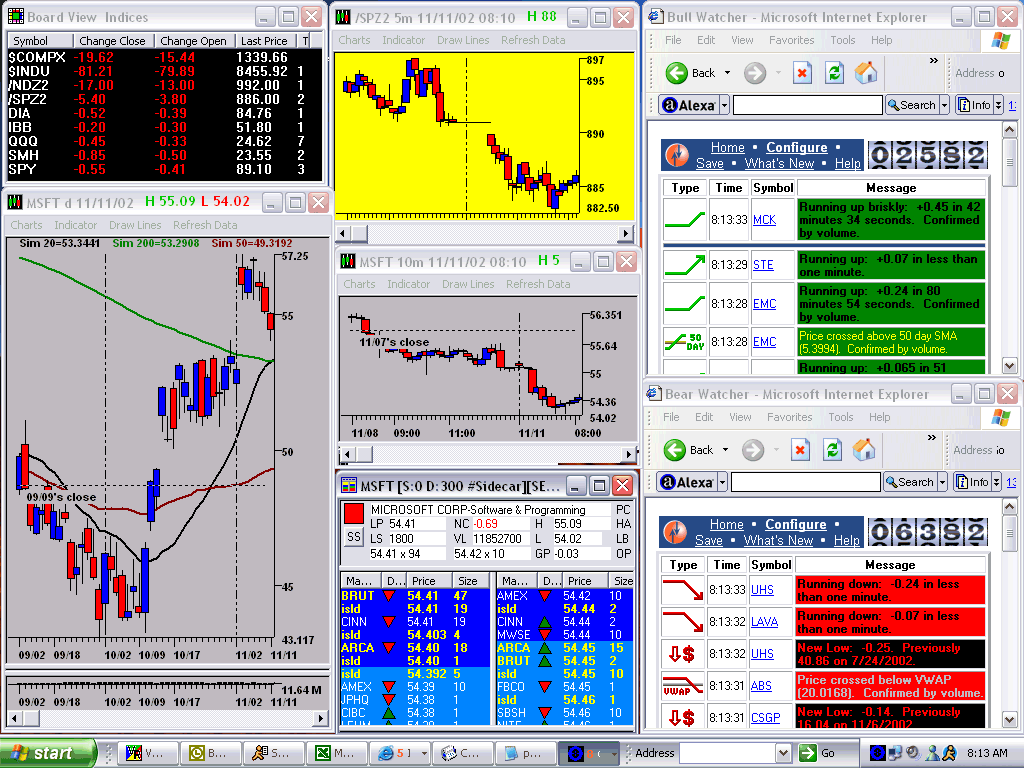Image resolution: width=1024 pixels, height=768 pixels.
Task: Click What's New link in Bear Watcher
Action: (x=778, y=540)
